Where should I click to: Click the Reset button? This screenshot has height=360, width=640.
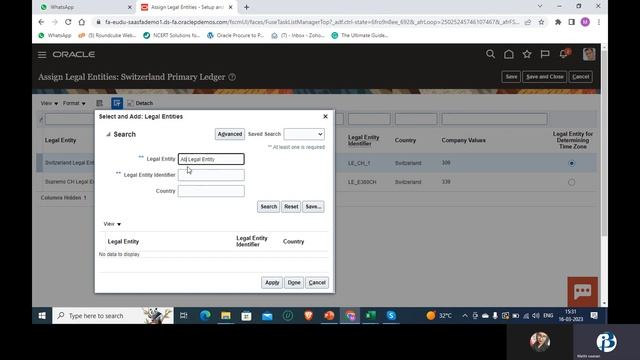(x=291, y=207)
